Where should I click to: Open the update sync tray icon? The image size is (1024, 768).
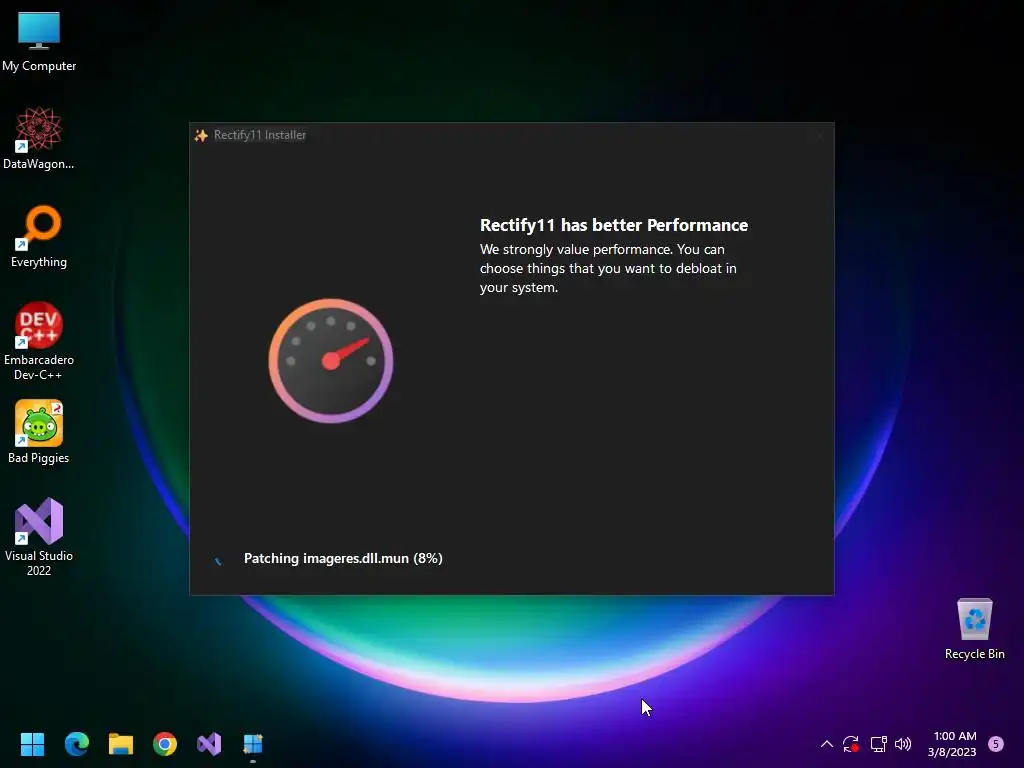[850, 744]
